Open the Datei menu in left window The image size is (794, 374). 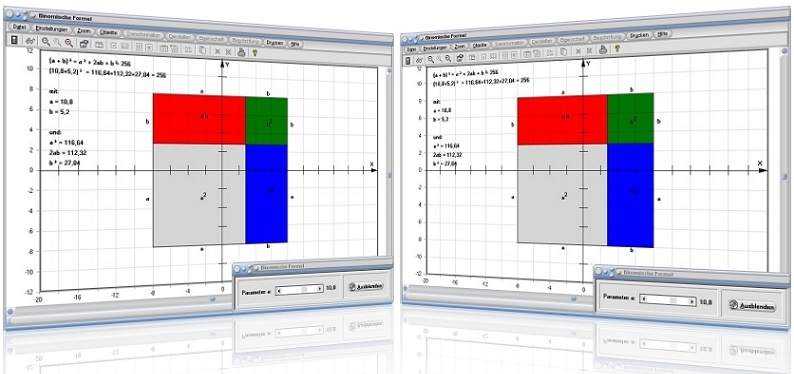pyautogui.click(x=19, y=27)
